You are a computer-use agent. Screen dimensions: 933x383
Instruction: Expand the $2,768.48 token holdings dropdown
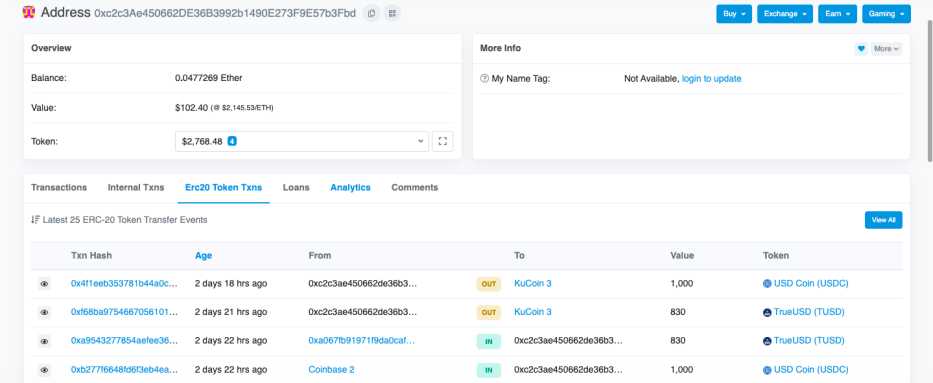[x=302, y=142]
